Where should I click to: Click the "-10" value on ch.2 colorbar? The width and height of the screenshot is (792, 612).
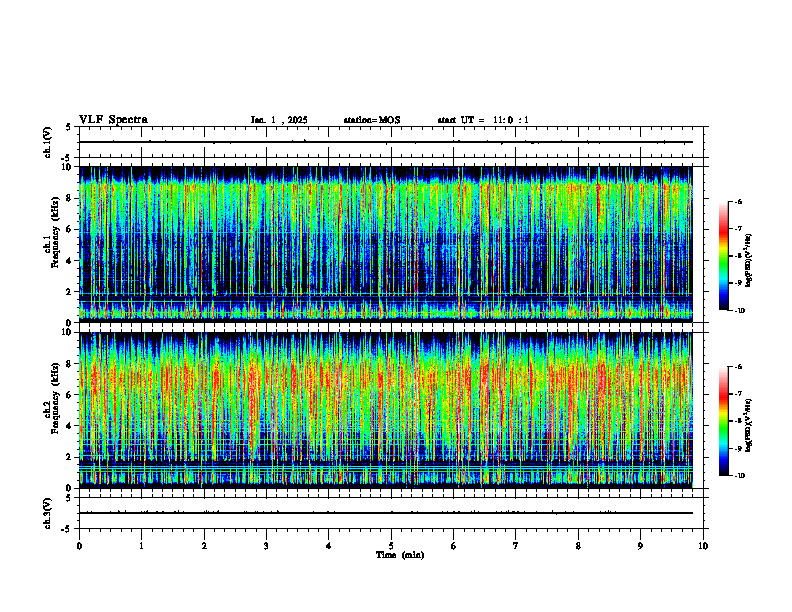740,476
